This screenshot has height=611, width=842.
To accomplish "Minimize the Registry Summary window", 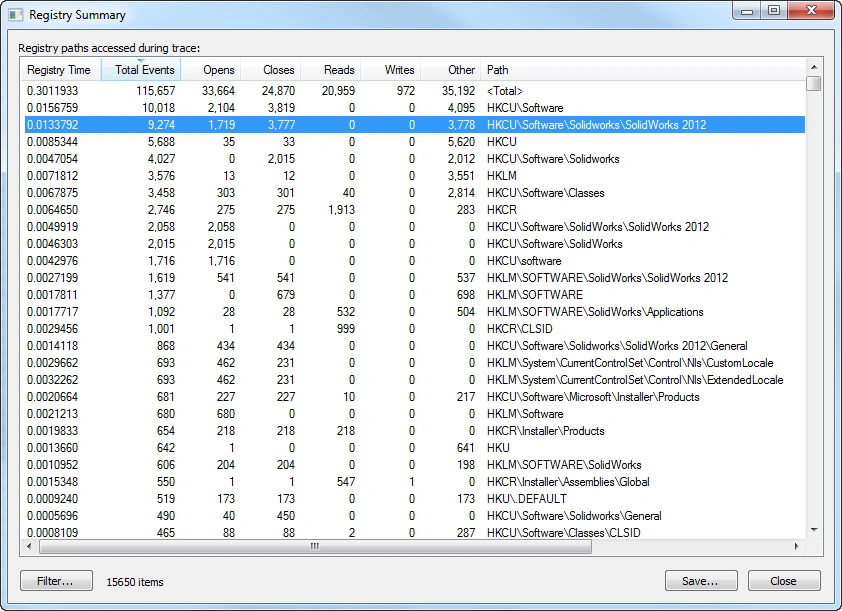I will click(x=746, y=10).
